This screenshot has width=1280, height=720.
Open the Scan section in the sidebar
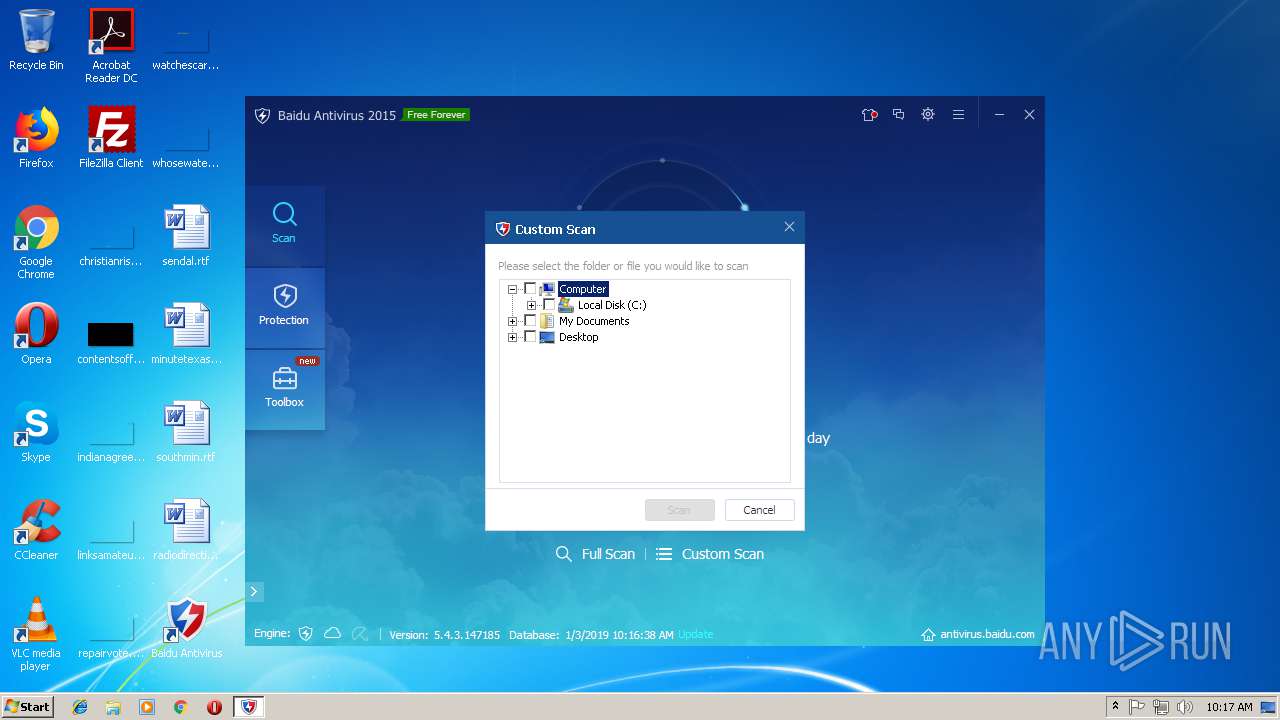click(x=284, y=225)
